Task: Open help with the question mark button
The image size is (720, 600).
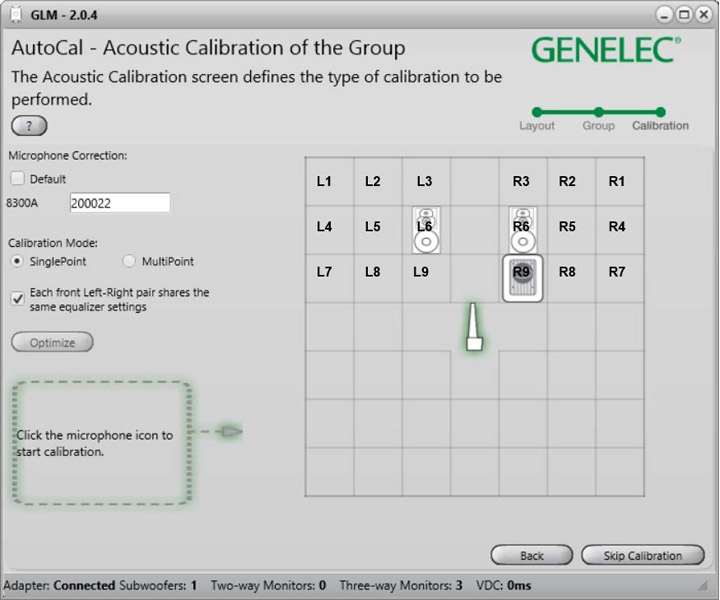Action: [x=29, y=126]
